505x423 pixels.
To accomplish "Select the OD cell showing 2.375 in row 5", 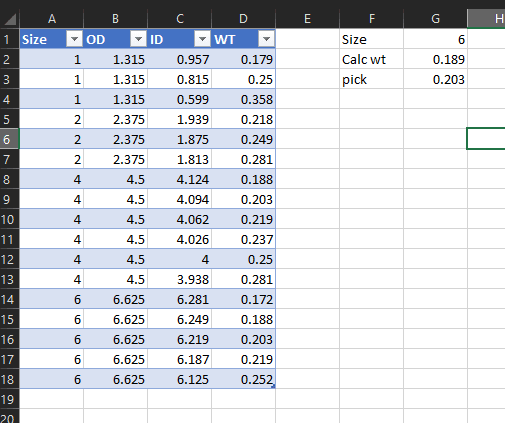I will pos(116,119).
